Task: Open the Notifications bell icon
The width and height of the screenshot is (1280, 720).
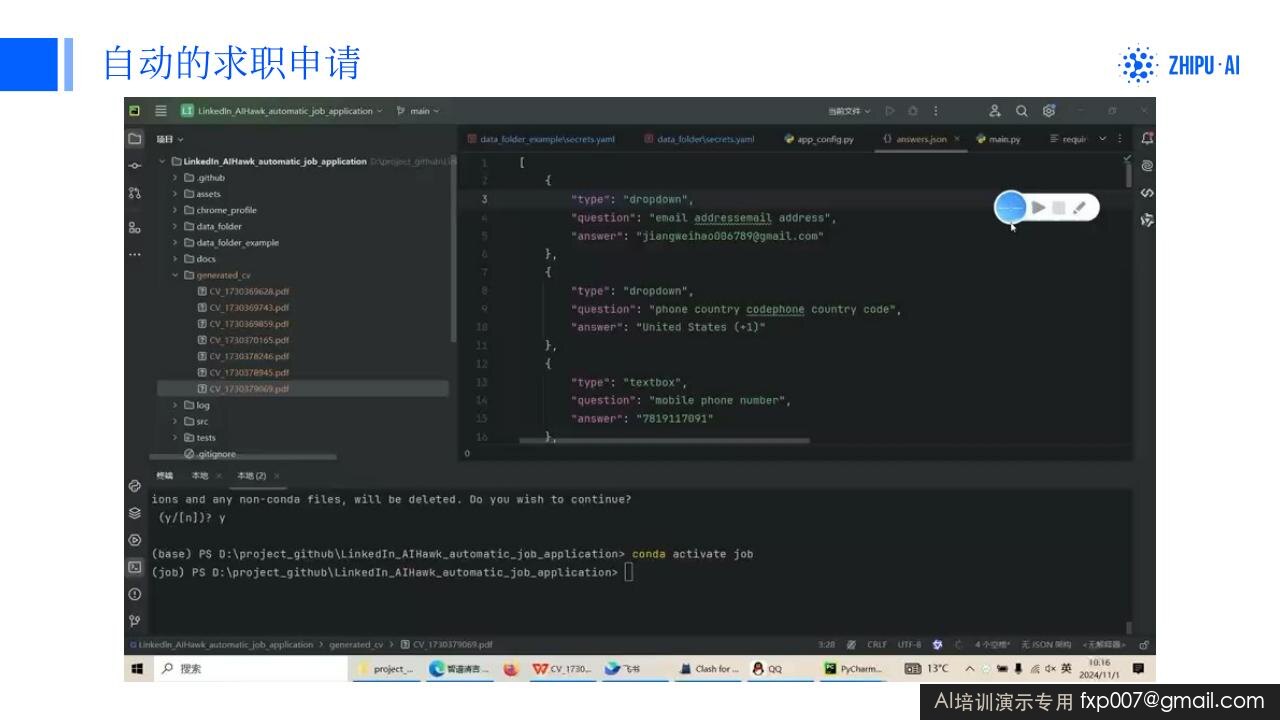Action: tap(1147, 139)
